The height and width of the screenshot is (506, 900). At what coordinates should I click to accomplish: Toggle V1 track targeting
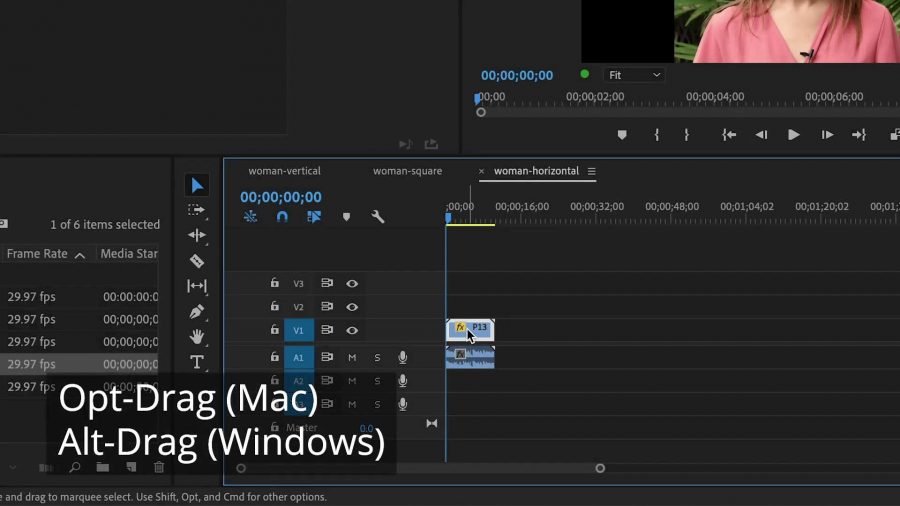pos(298,330)
